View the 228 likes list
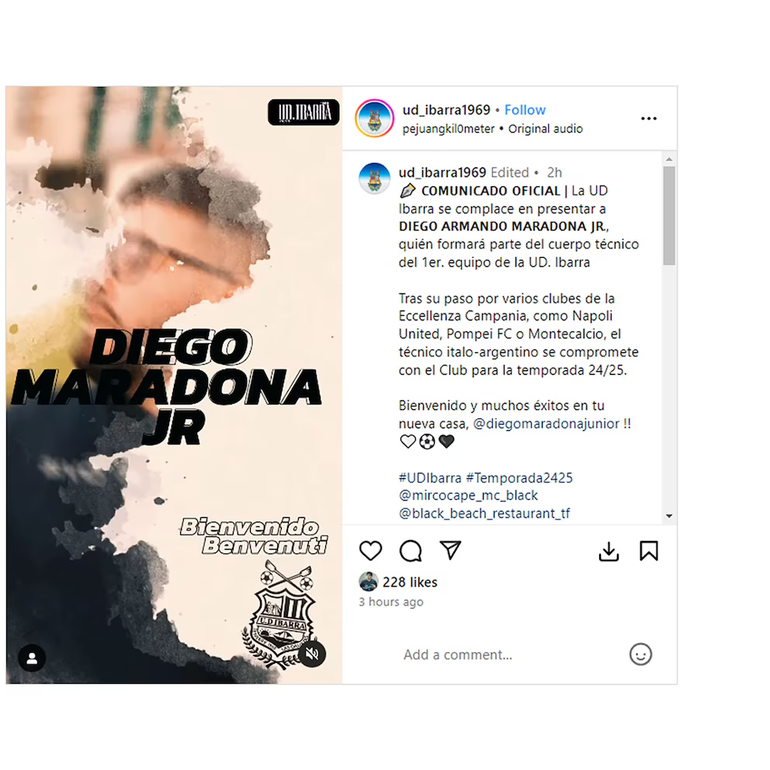This screenshot has height=770, width=770. point(410,582)
